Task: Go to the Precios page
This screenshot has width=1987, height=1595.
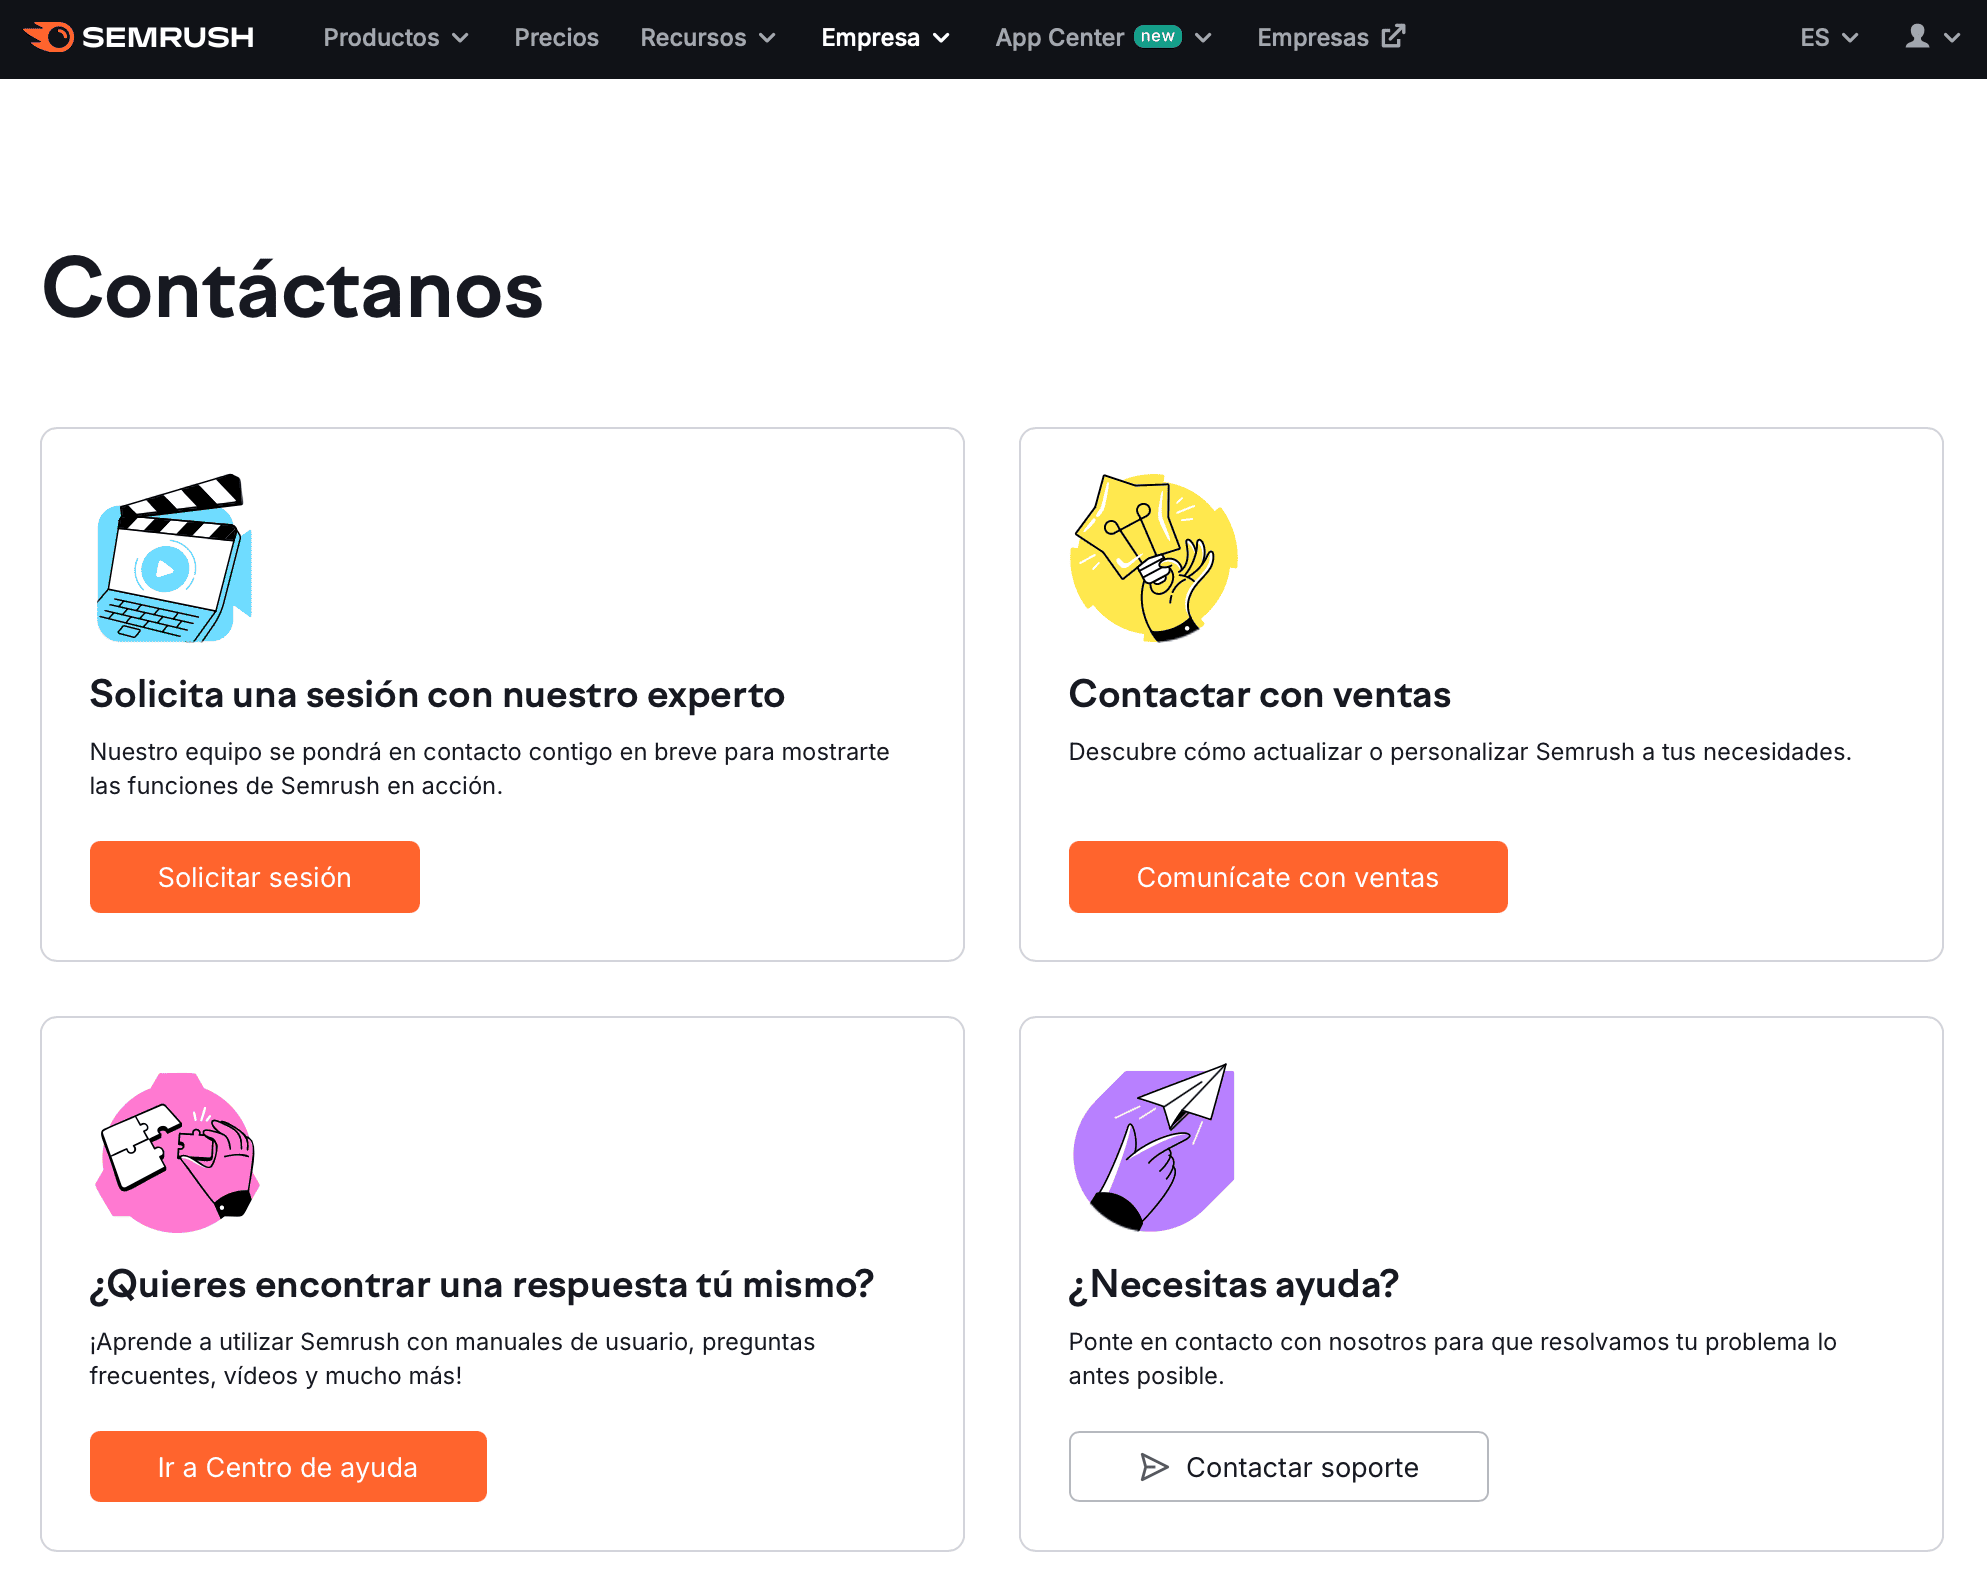Action: pos(556,38)
